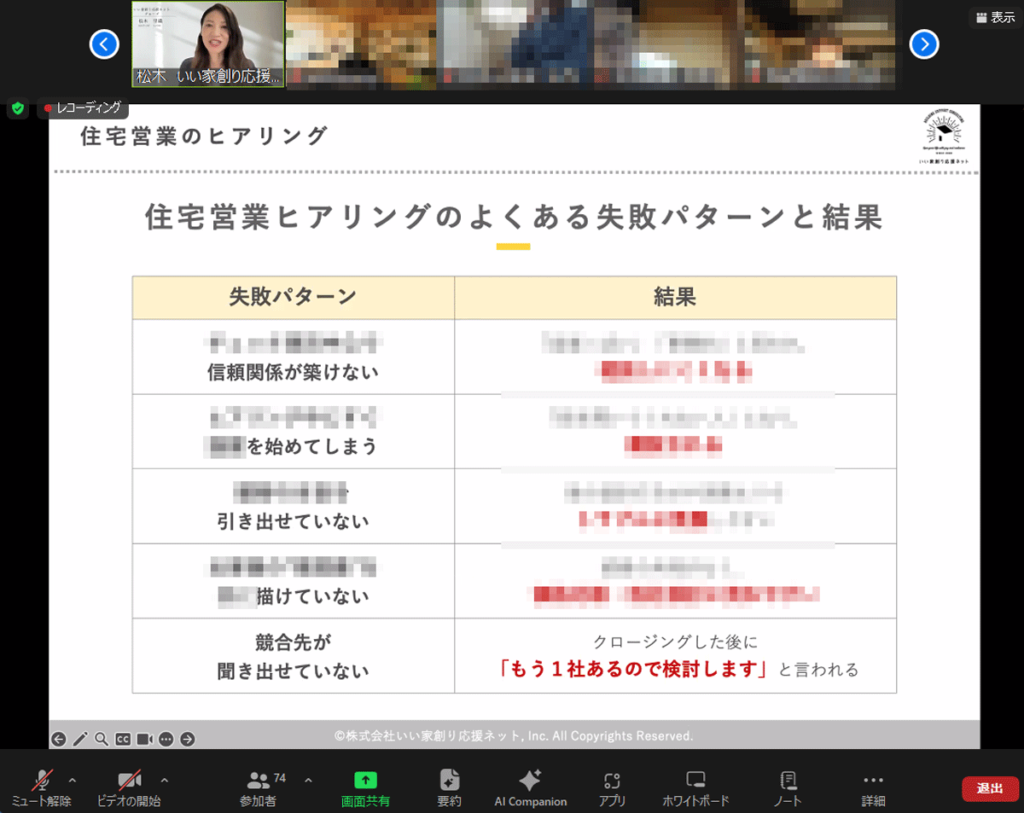Viewport: 1024px width, 813px height.
Task: Open the 表示 view menu
Action: [995, 17]
